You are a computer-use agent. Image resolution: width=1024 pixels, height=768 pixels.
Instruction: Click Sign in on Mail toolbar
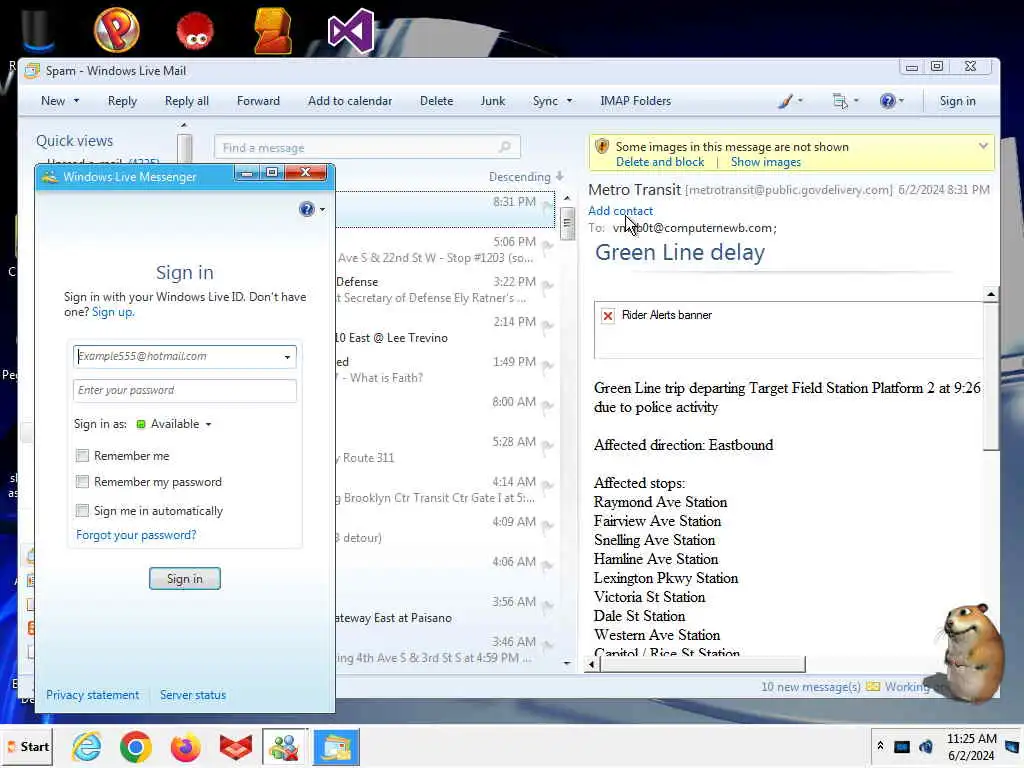[x=957, y=101]
